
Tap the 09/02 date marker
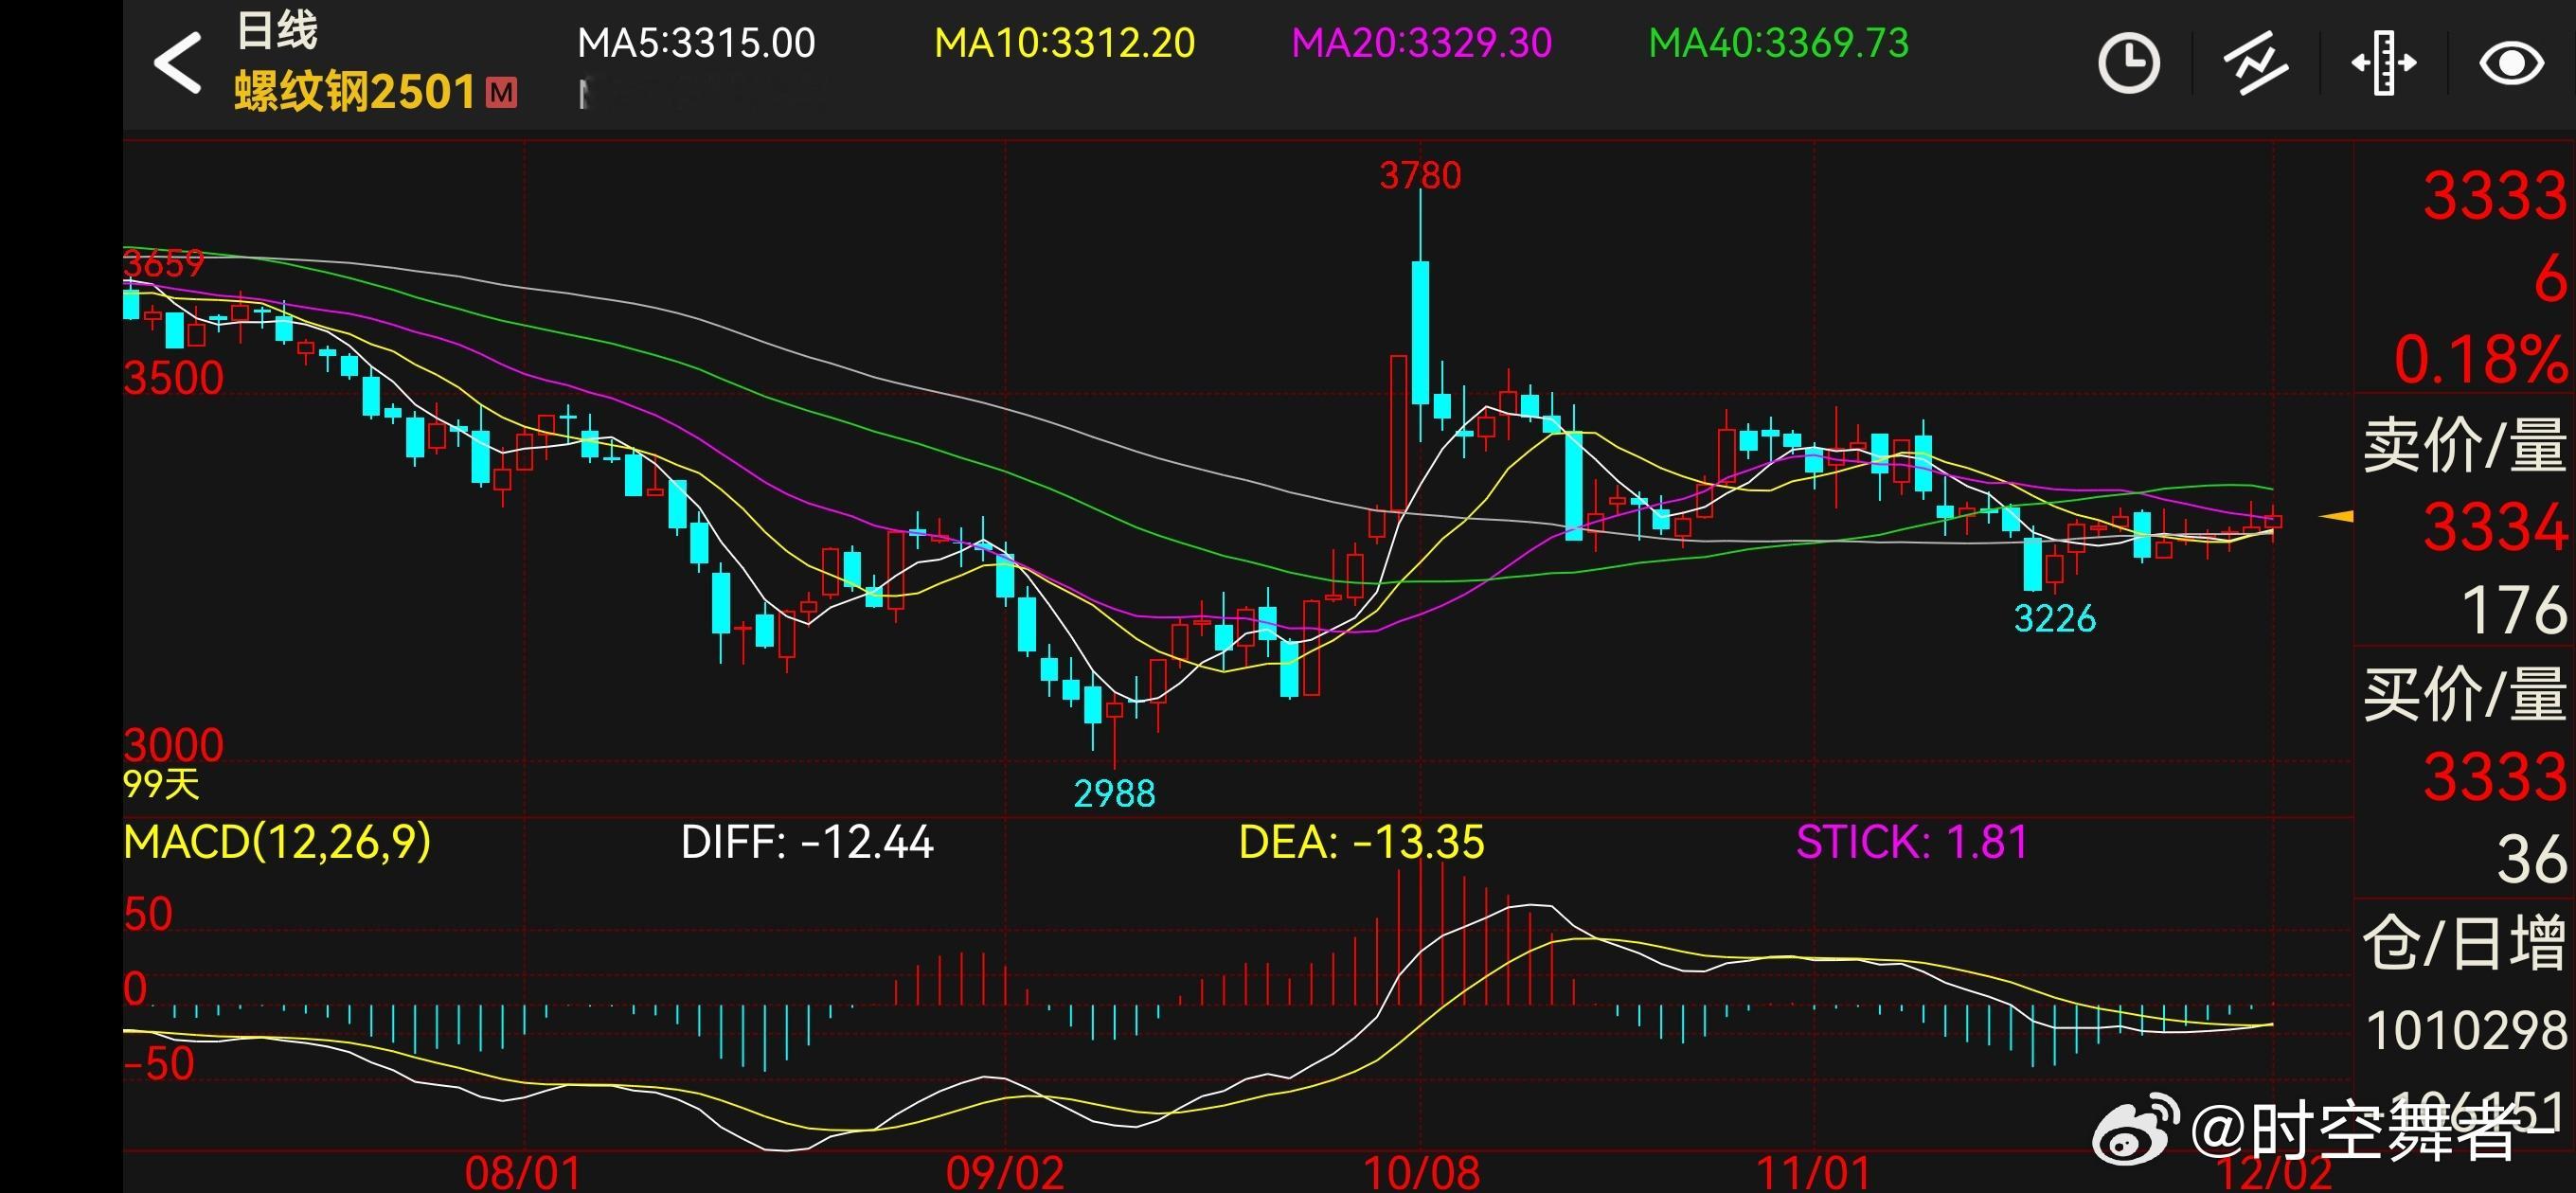coord(1005,1173)
